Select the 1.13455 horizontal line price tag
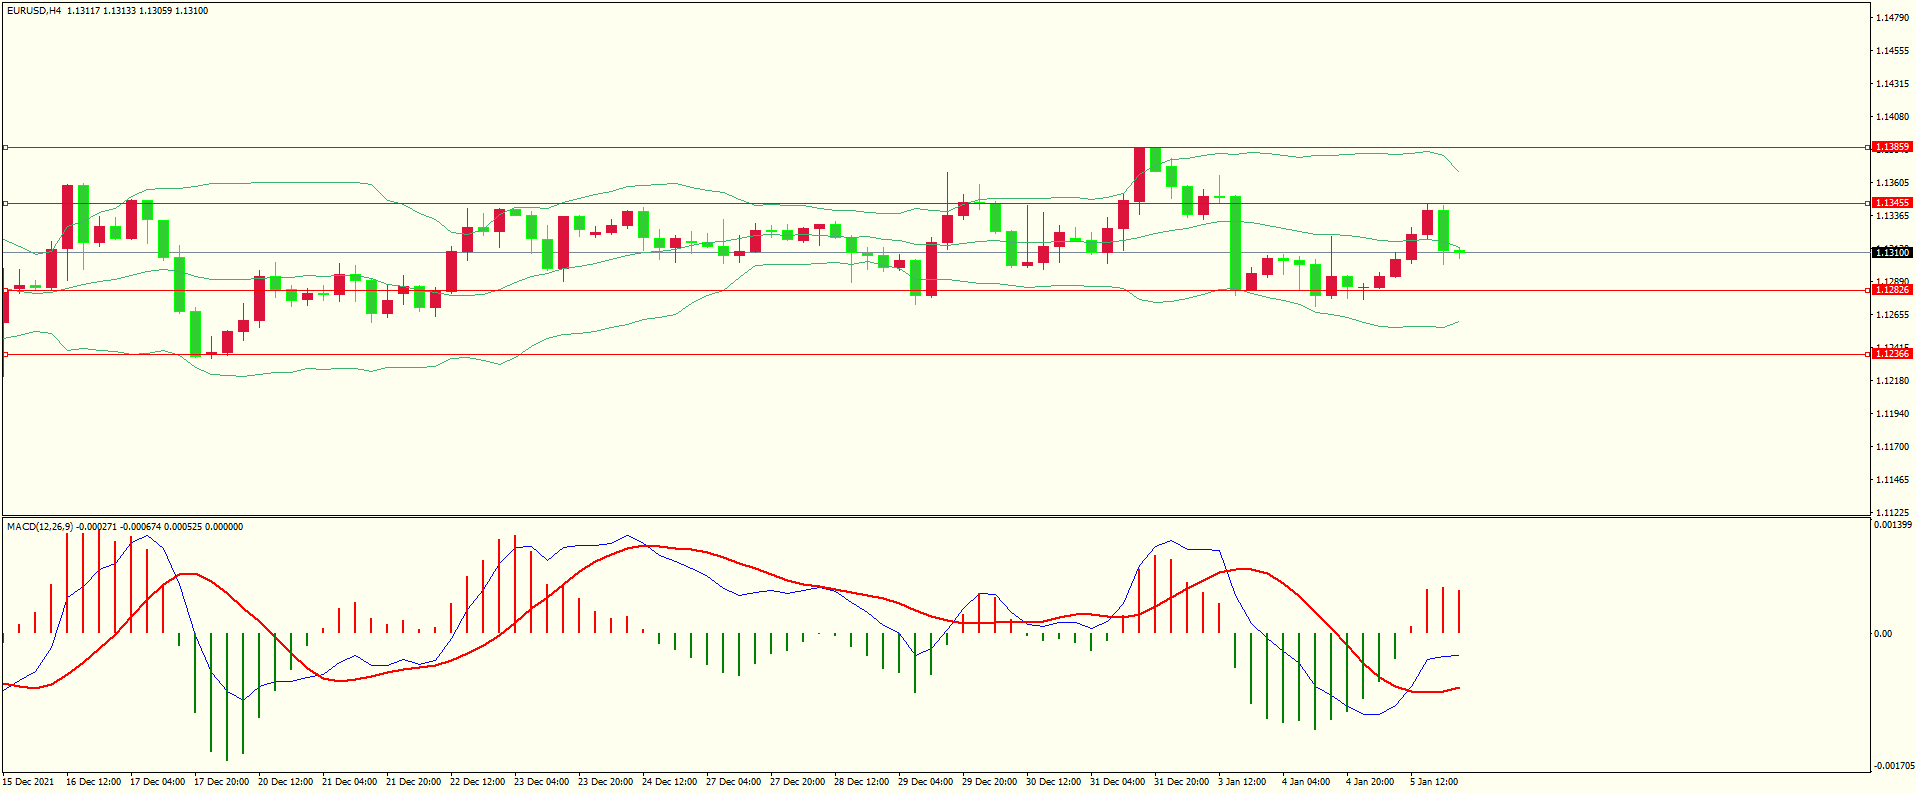 [1891, 203]
